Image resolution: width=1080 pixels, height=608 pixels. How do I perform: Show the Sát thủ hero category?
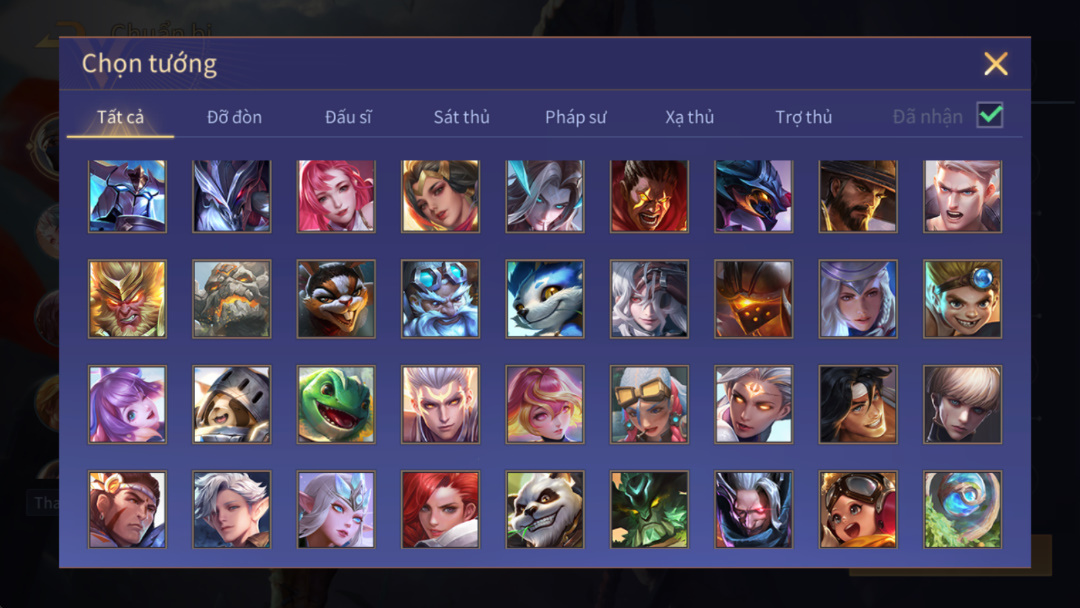click(x=461, y=117)
